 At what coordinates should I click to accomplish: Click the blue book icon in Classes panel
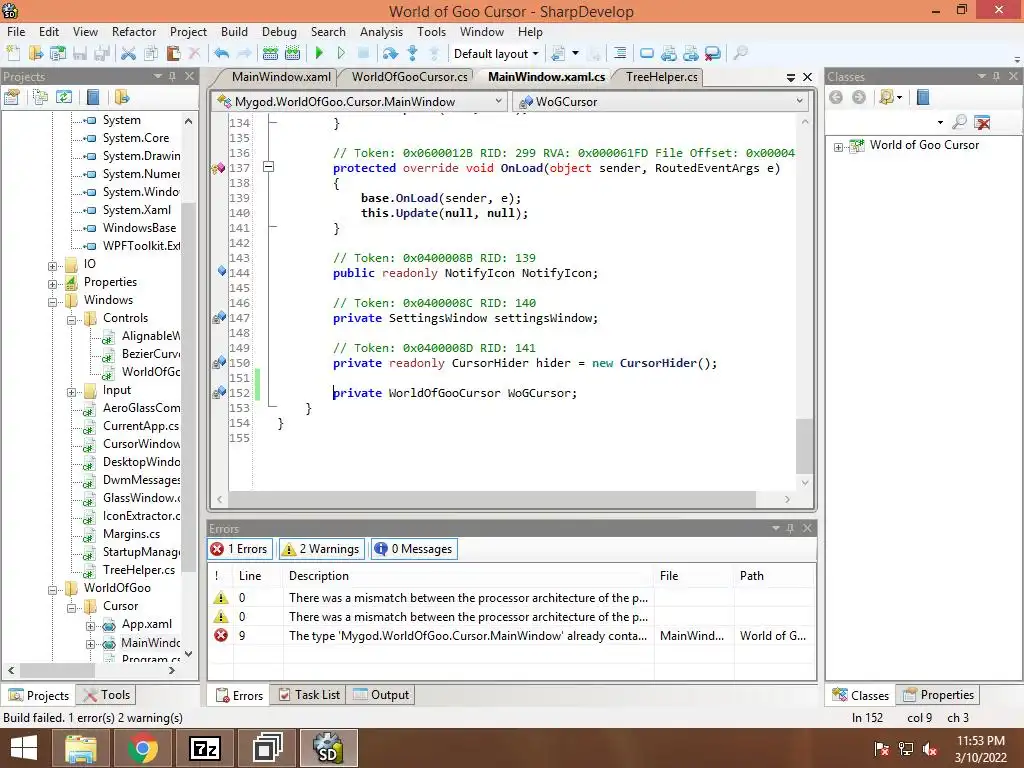pos(923,98)
